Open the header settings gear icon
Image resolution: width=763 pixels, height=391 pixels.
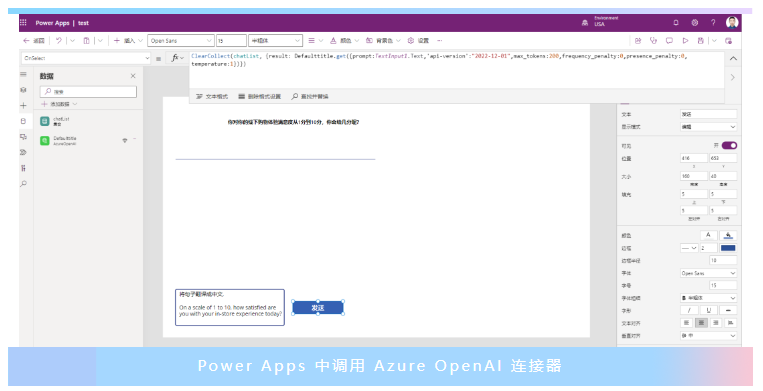click(x=694, y=22)
